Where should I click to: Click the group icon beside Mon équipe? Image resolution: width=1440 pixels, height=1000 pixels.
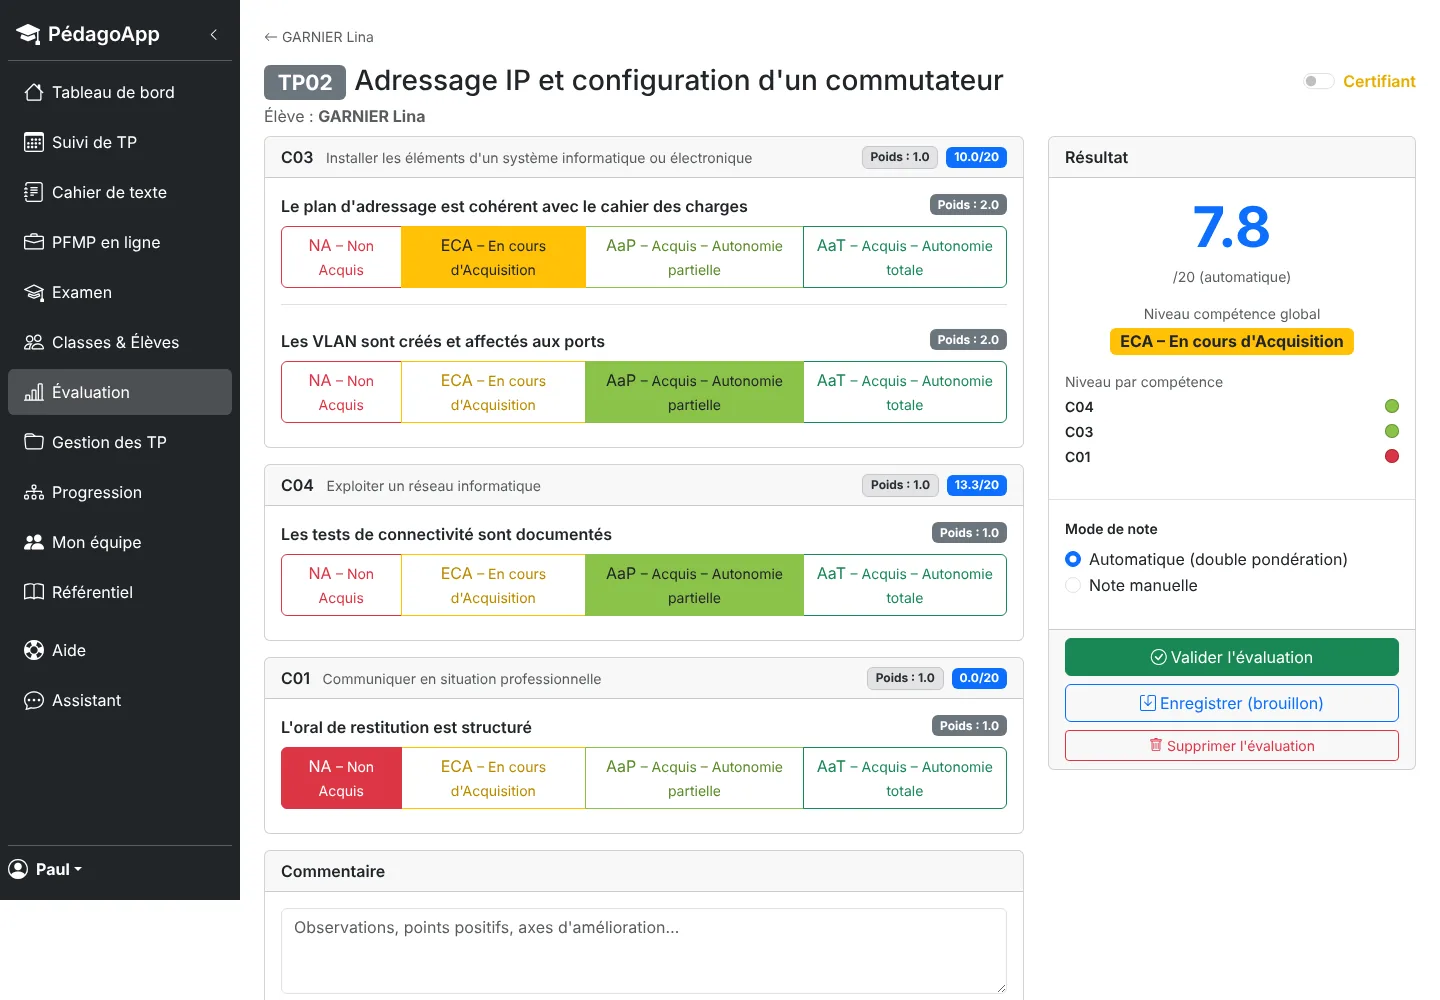pos(34,542)
